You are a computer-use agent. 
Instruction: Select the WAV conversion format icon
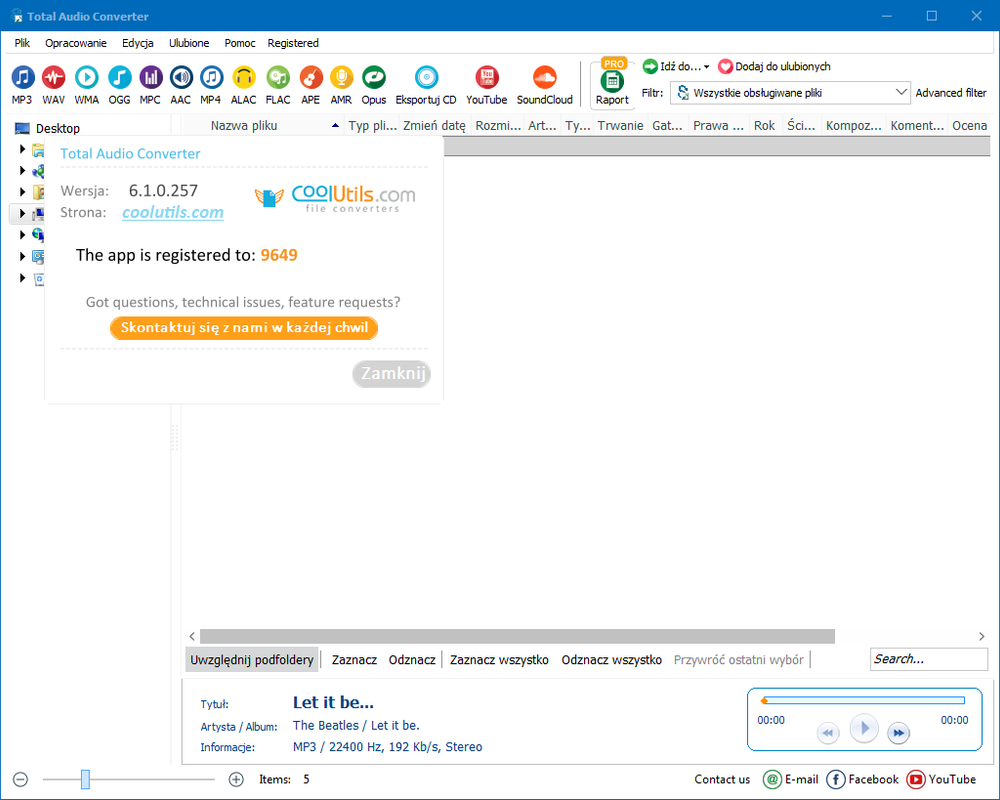(x=54, y=85)
